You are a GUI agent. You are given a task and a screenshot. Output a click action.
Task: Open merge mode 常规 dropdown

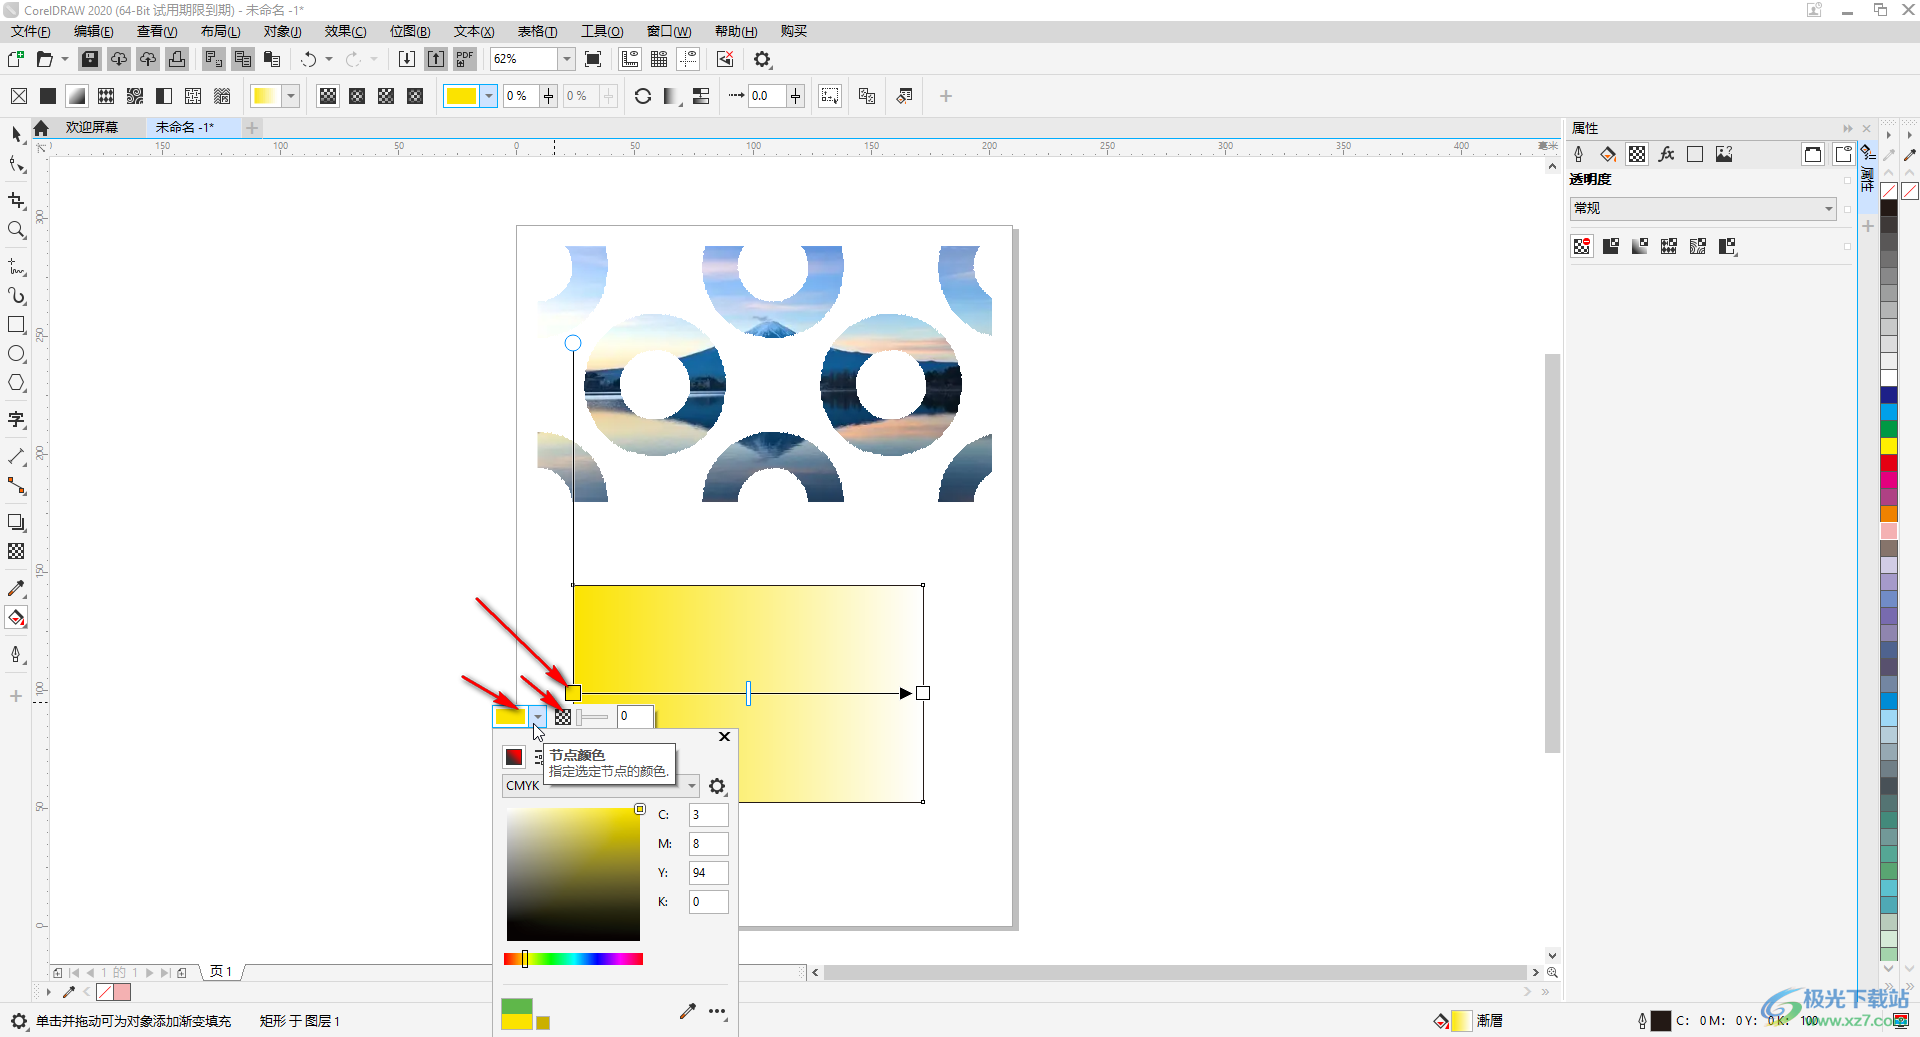click(x=1702, y=208)
